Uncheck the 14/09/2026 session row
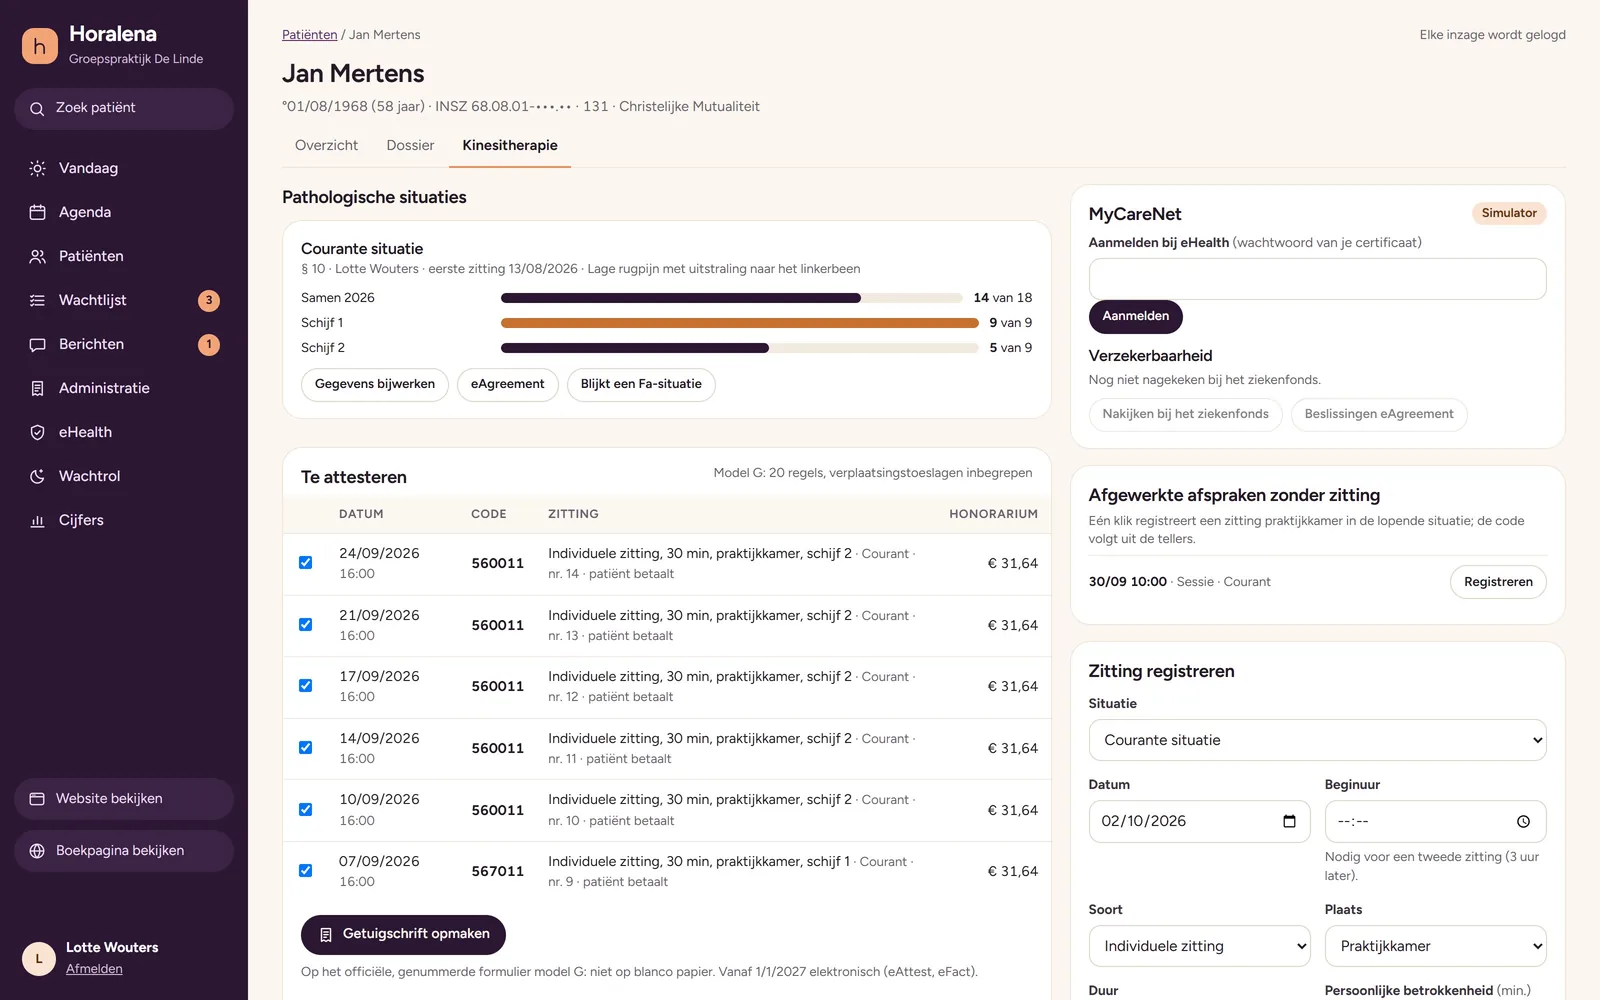This screenshot has width=1600, height=1000. coord(306,748)
